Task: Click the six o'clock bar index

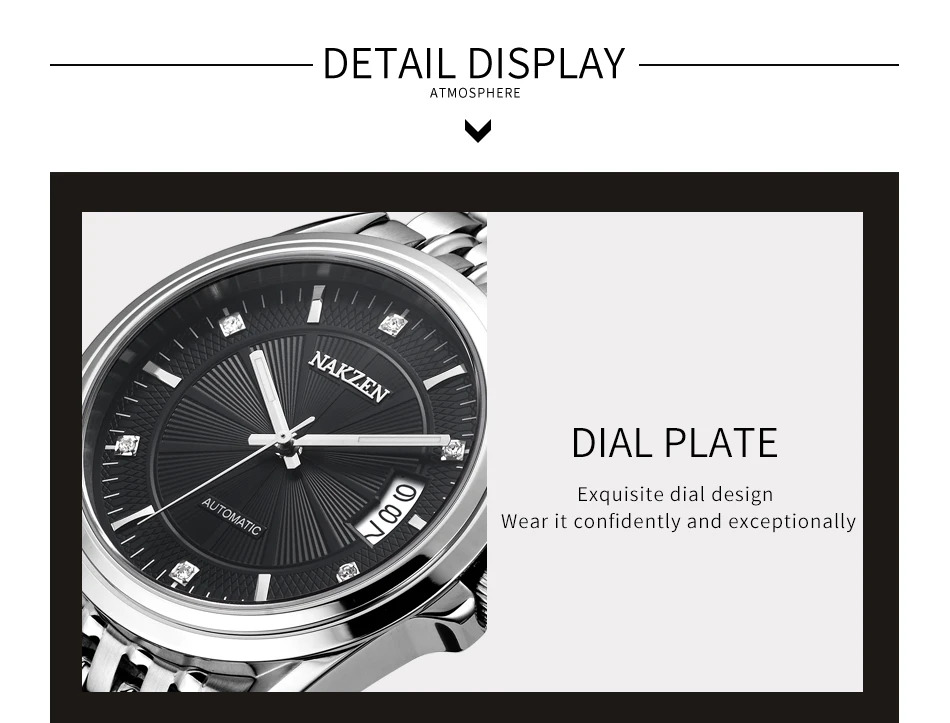Action: point(262,587)
